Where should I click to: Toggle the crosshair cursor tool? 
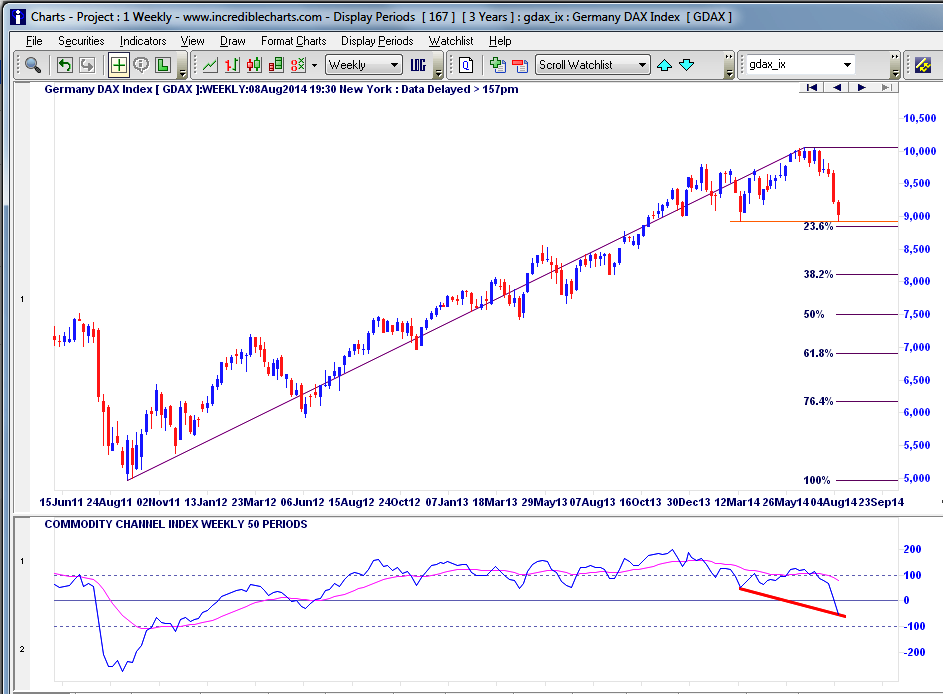(x=118, y=65)
